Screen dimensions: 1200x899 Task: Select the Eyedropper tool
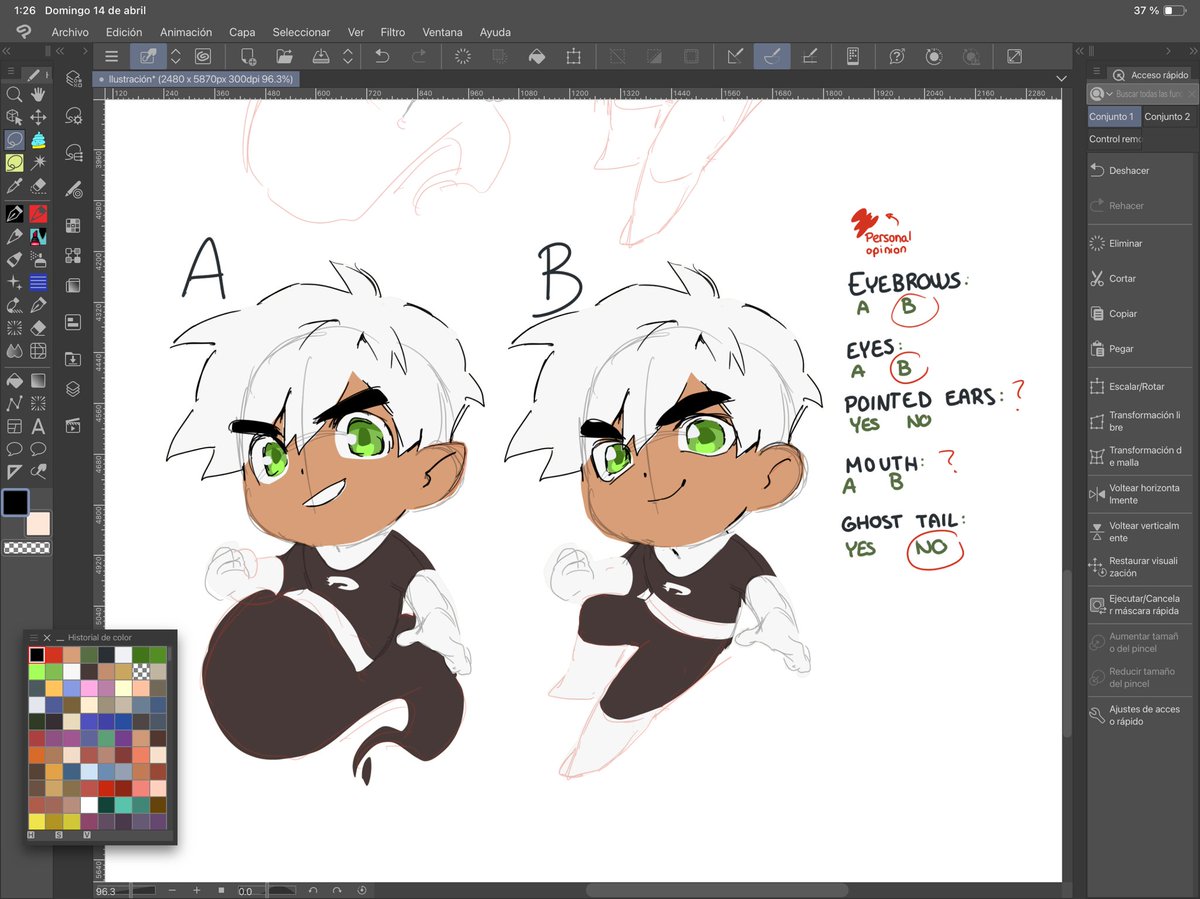[x=14, y=186]
